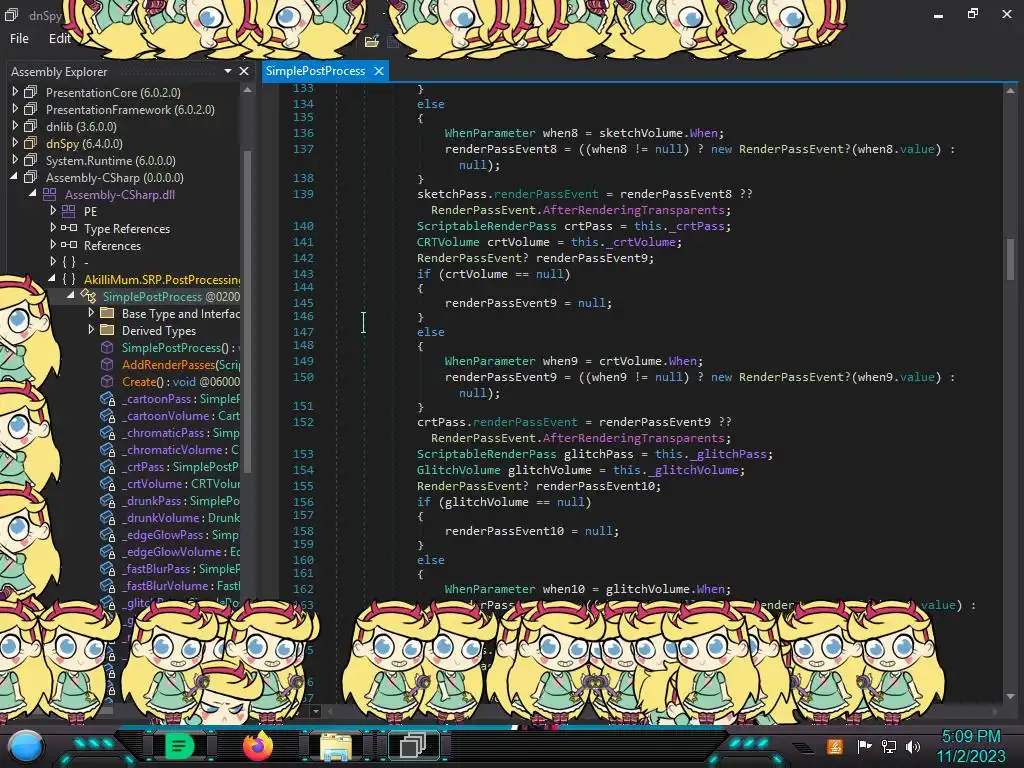Click the dnSpy taskbar button
This screenshot has height=768, width=1024.
(414, 746)
